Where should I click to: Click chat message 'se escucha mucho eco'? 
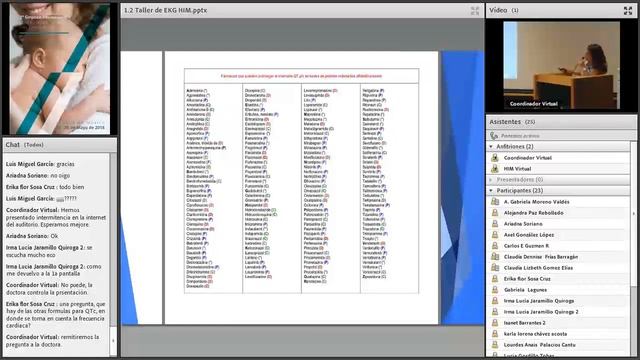click(x=49, y=251)
